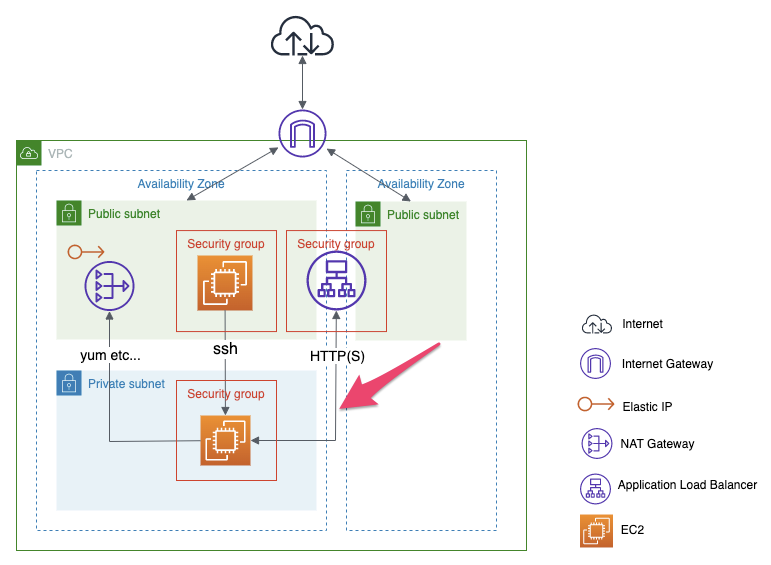The image size is (771, 565).
Task: Click the Internet cloud icon at top
Action: (302, 41)
